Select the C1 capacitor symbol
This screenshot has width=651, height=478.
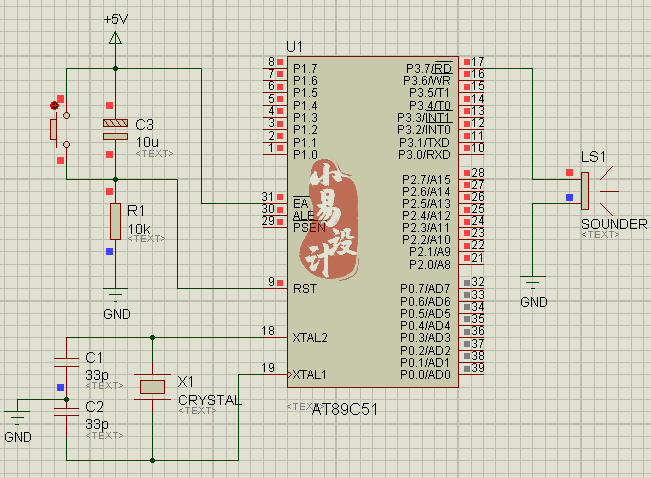(x=66, y=362)
